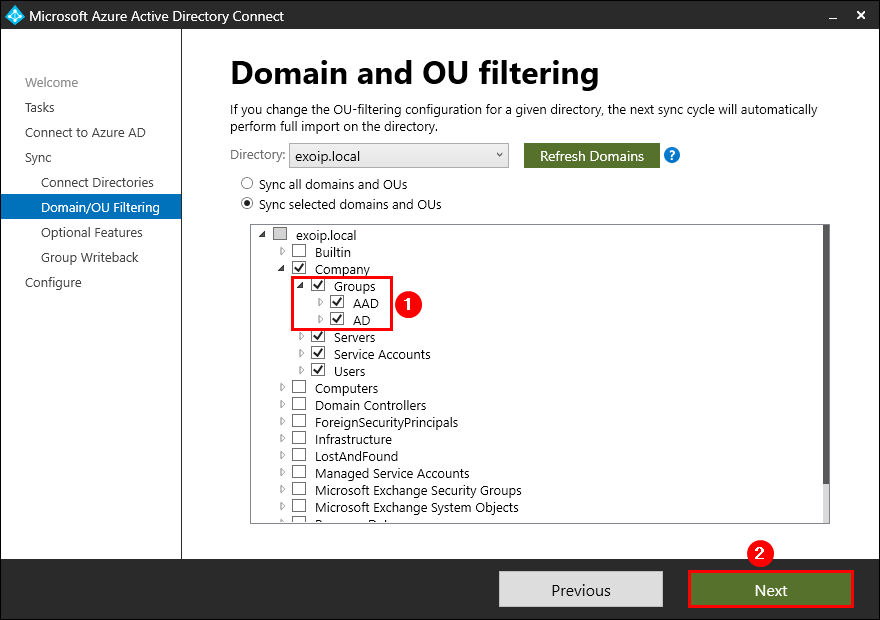This screenshot has width=880, height=620.
Task: Go to Optional Features step
Action: (x=92, y=232)
